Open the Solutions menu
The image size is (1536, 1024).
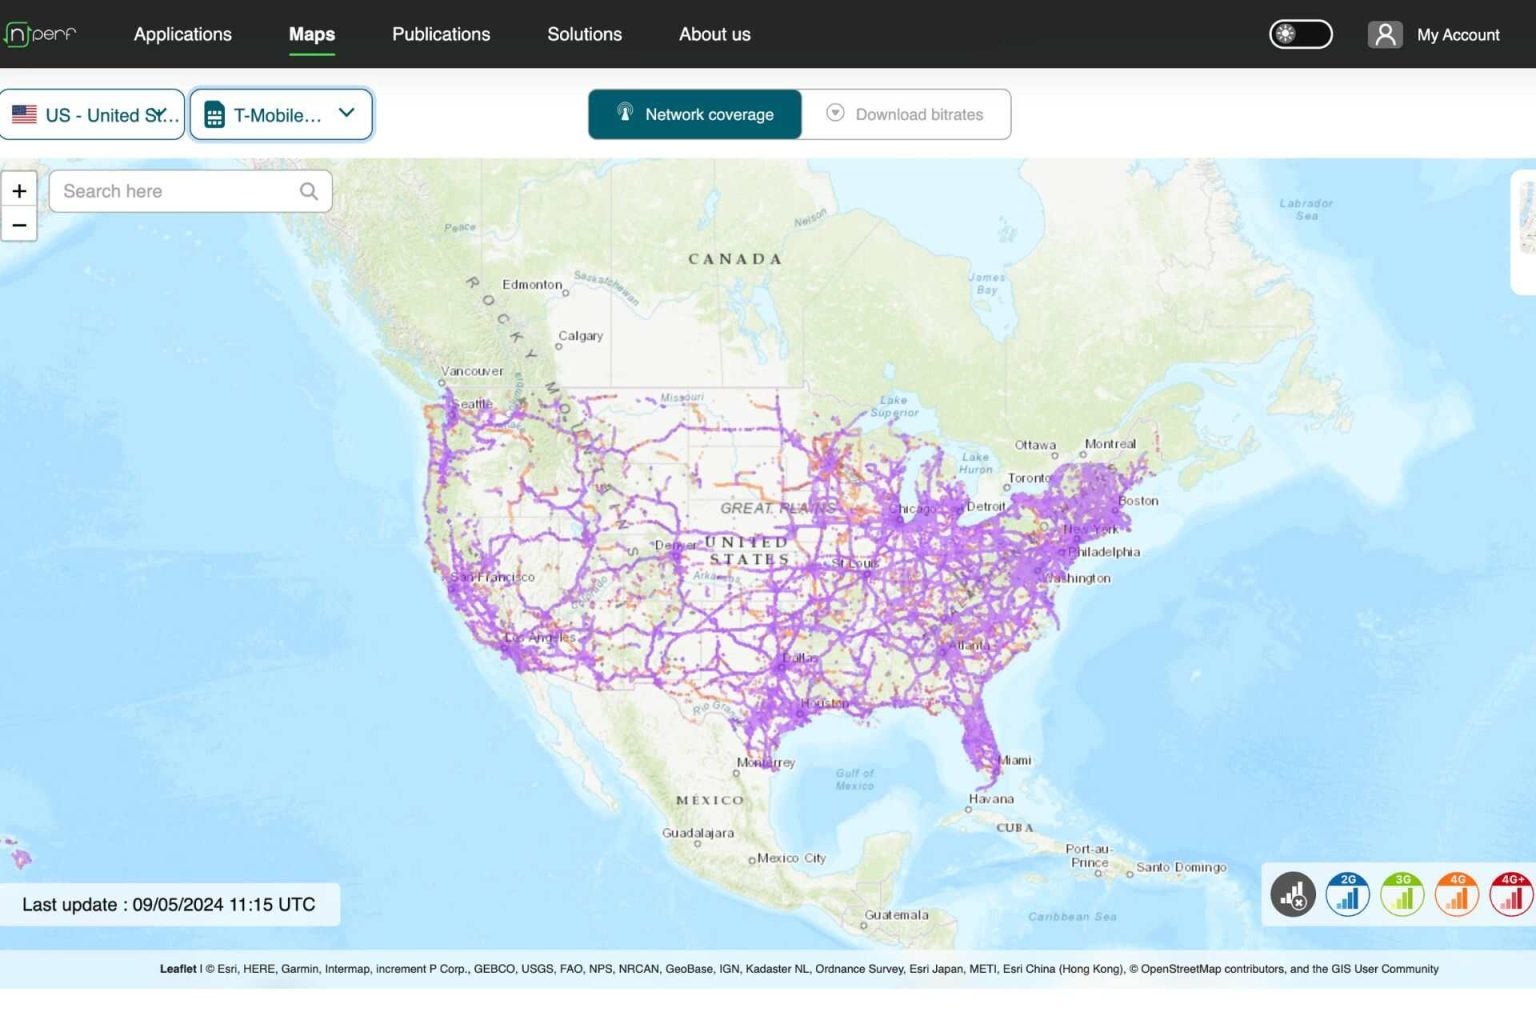tap(584, 34)
